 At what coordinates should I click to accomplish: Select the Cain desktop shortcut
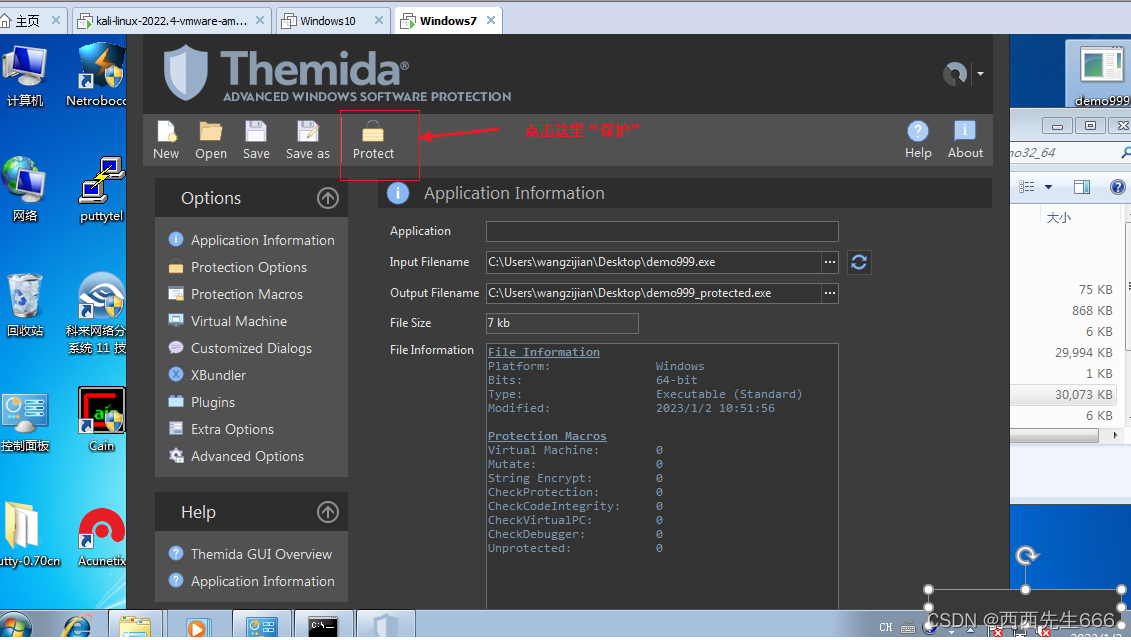(101, 420)
